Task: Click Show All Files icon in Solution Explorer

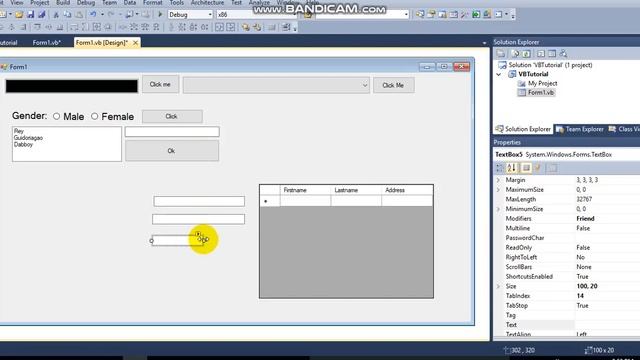Action: (x=516, y=53)
